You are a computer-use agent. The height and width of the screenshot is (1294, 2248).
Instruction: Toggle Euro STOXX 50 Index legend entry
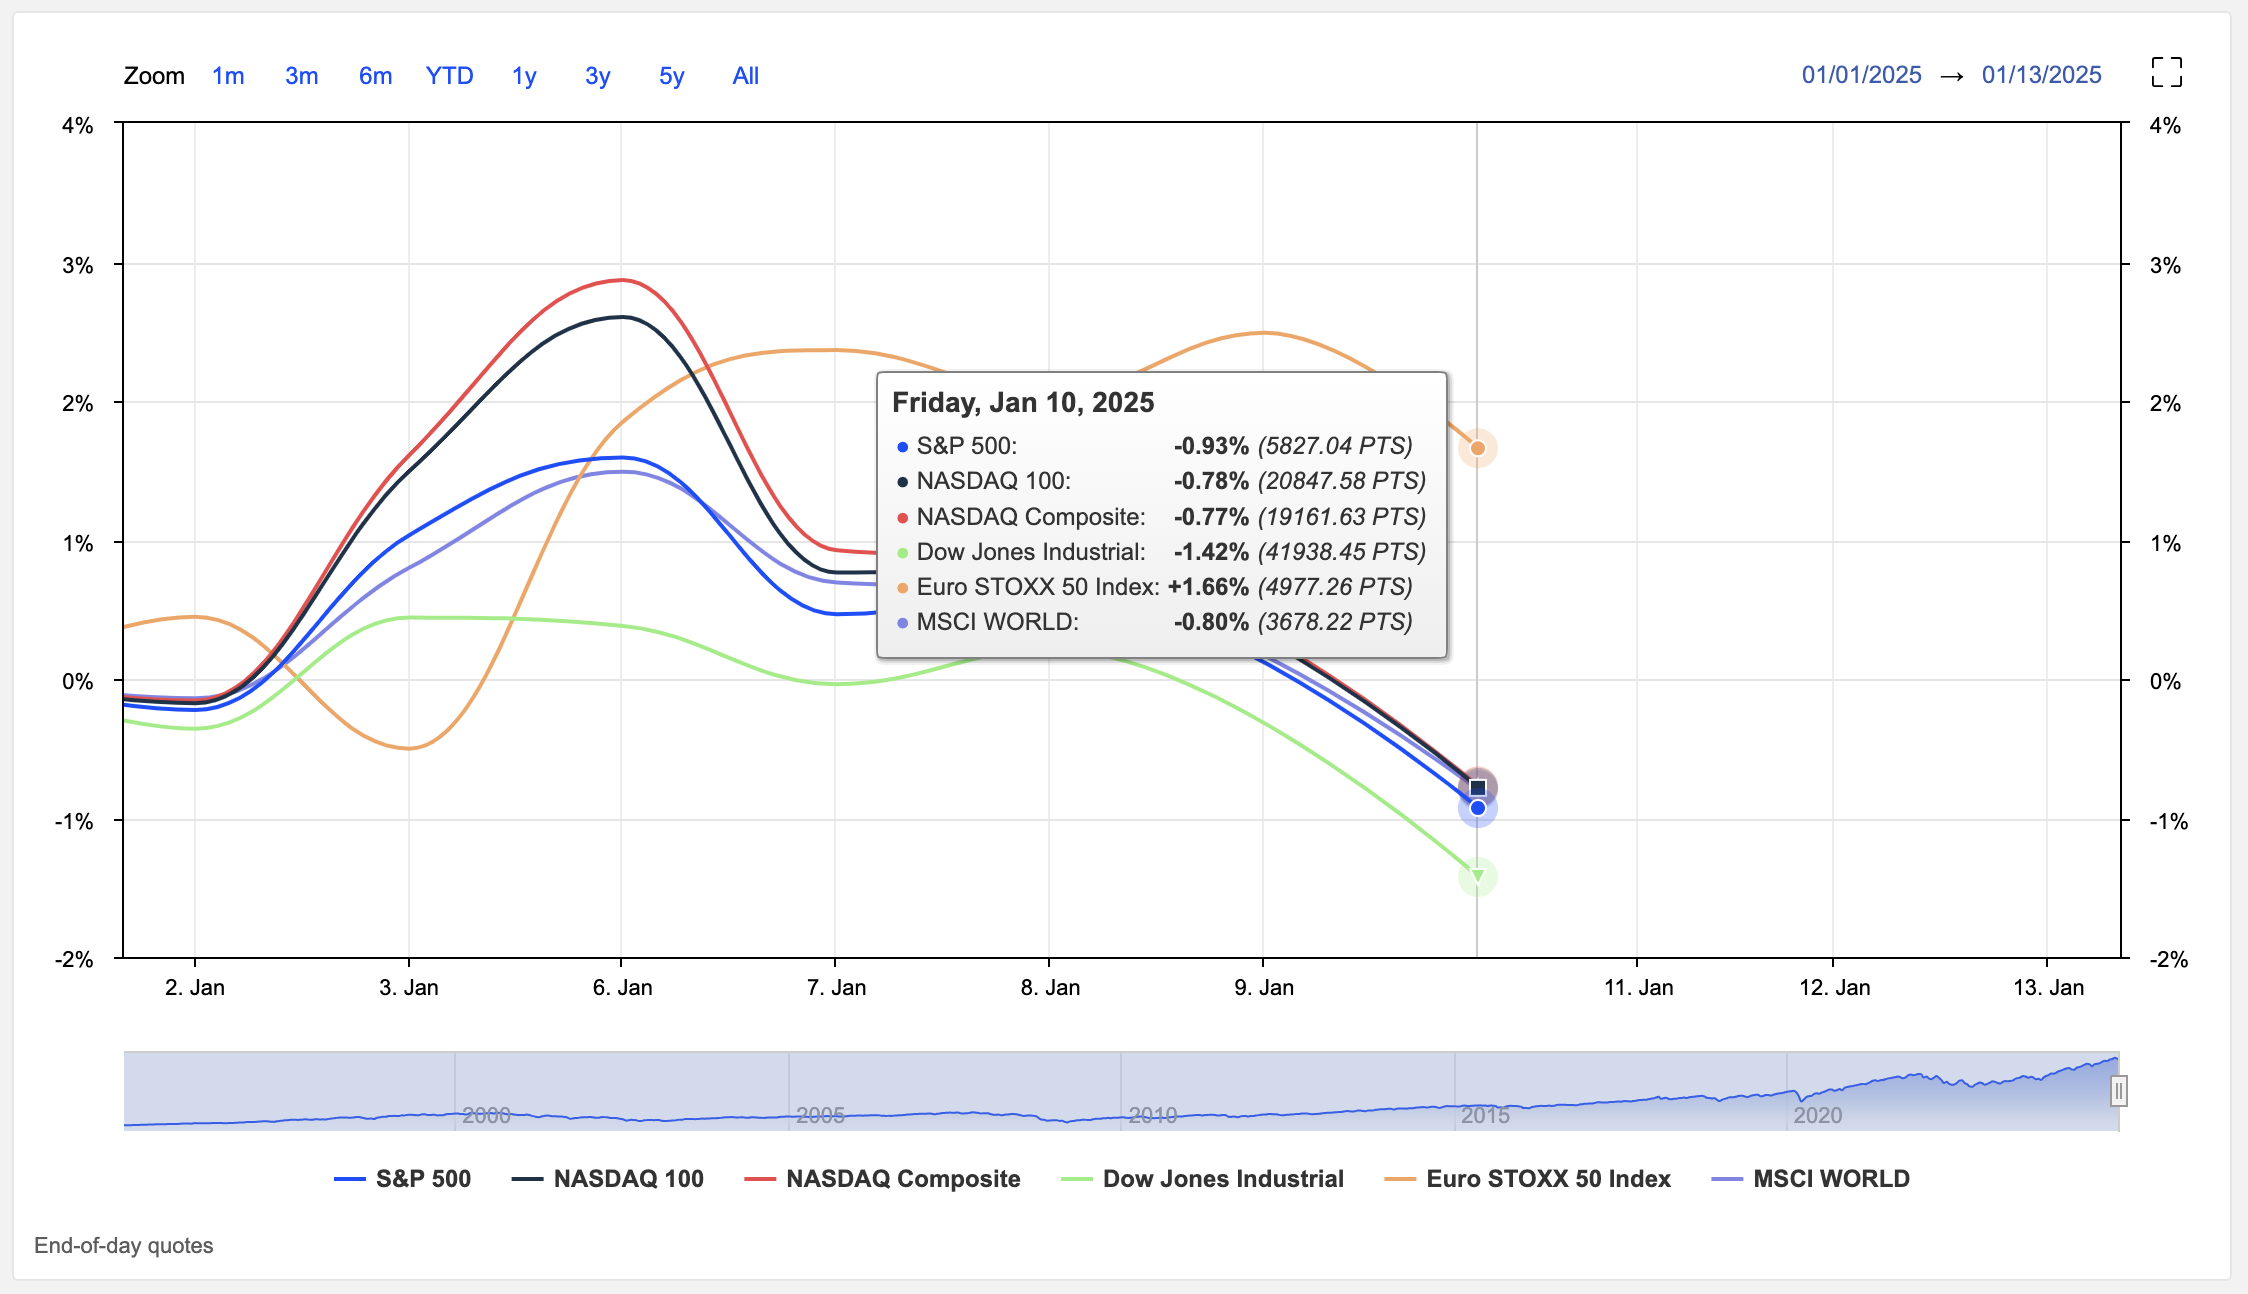pyautogui.click(x=1527, y=1179)
